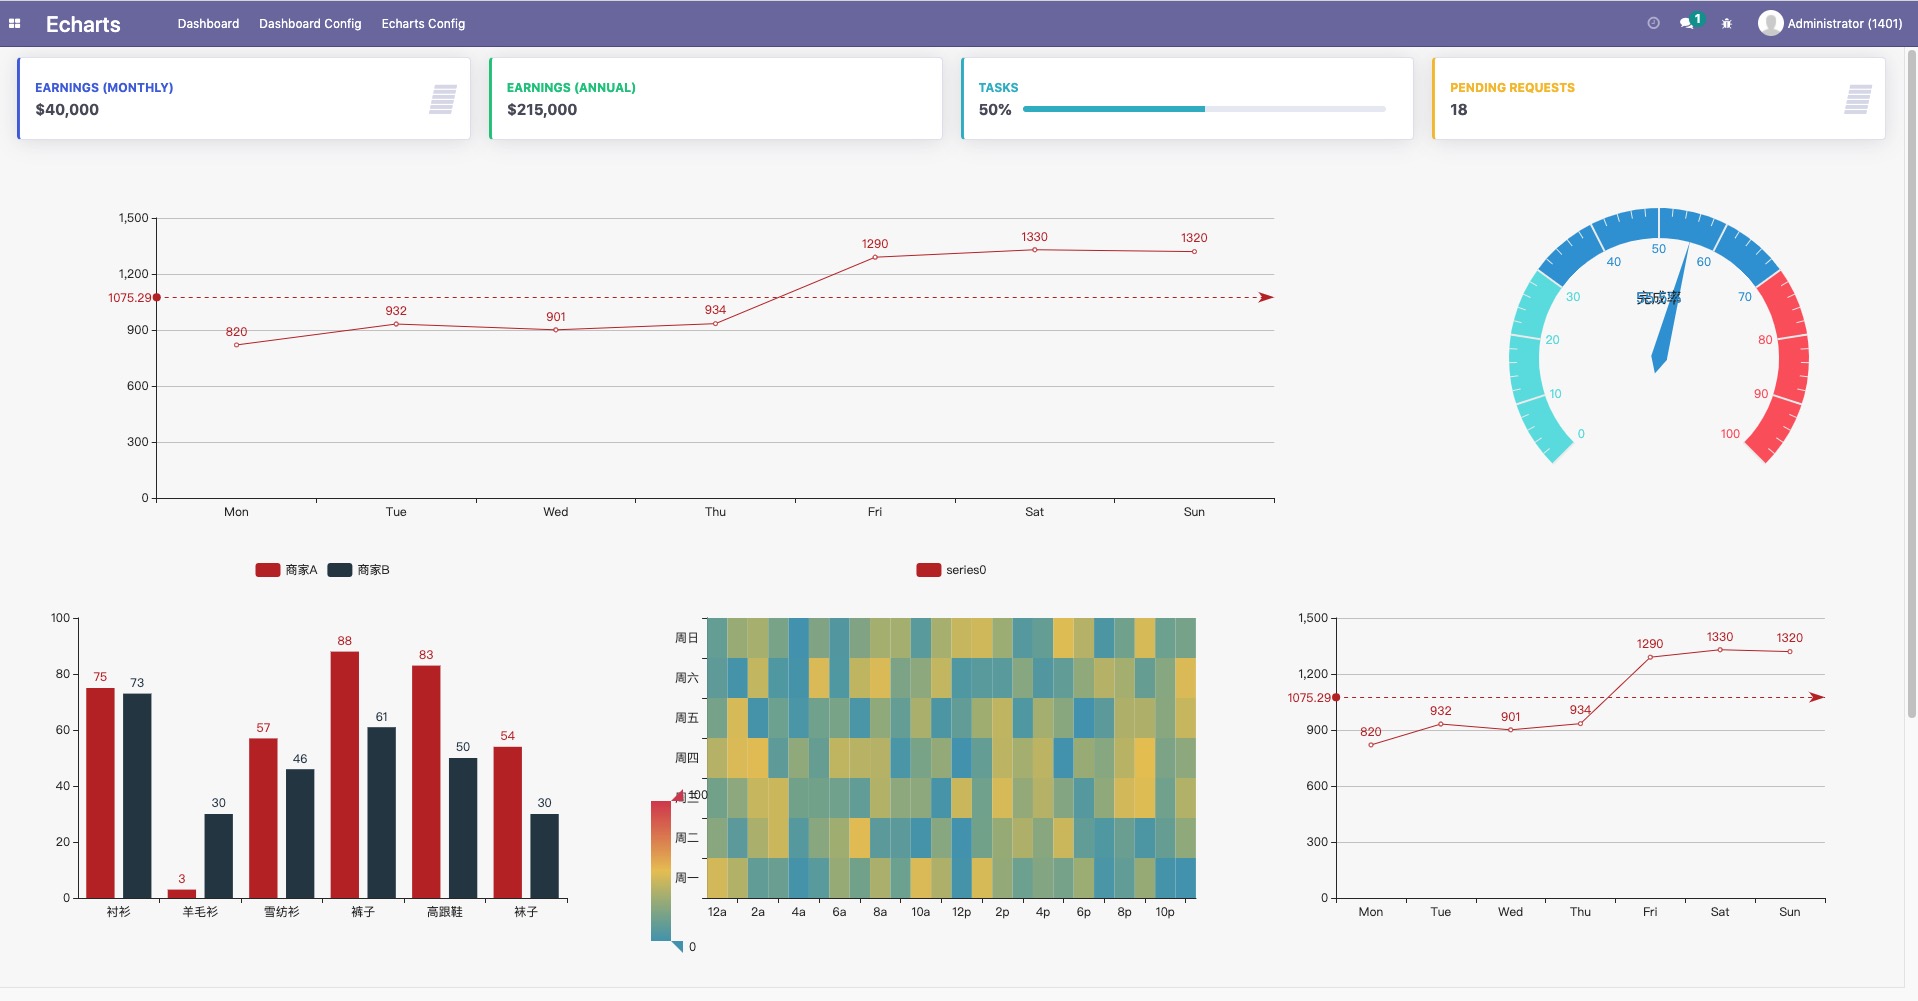Click the gauge 50 tick label
1918x1001 pixels.
(x=1659, y=249)
